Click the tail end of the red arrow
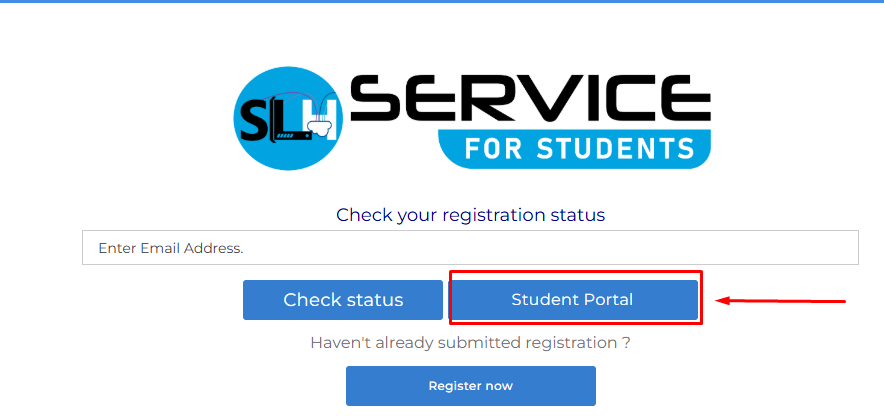 click(843, 299)
